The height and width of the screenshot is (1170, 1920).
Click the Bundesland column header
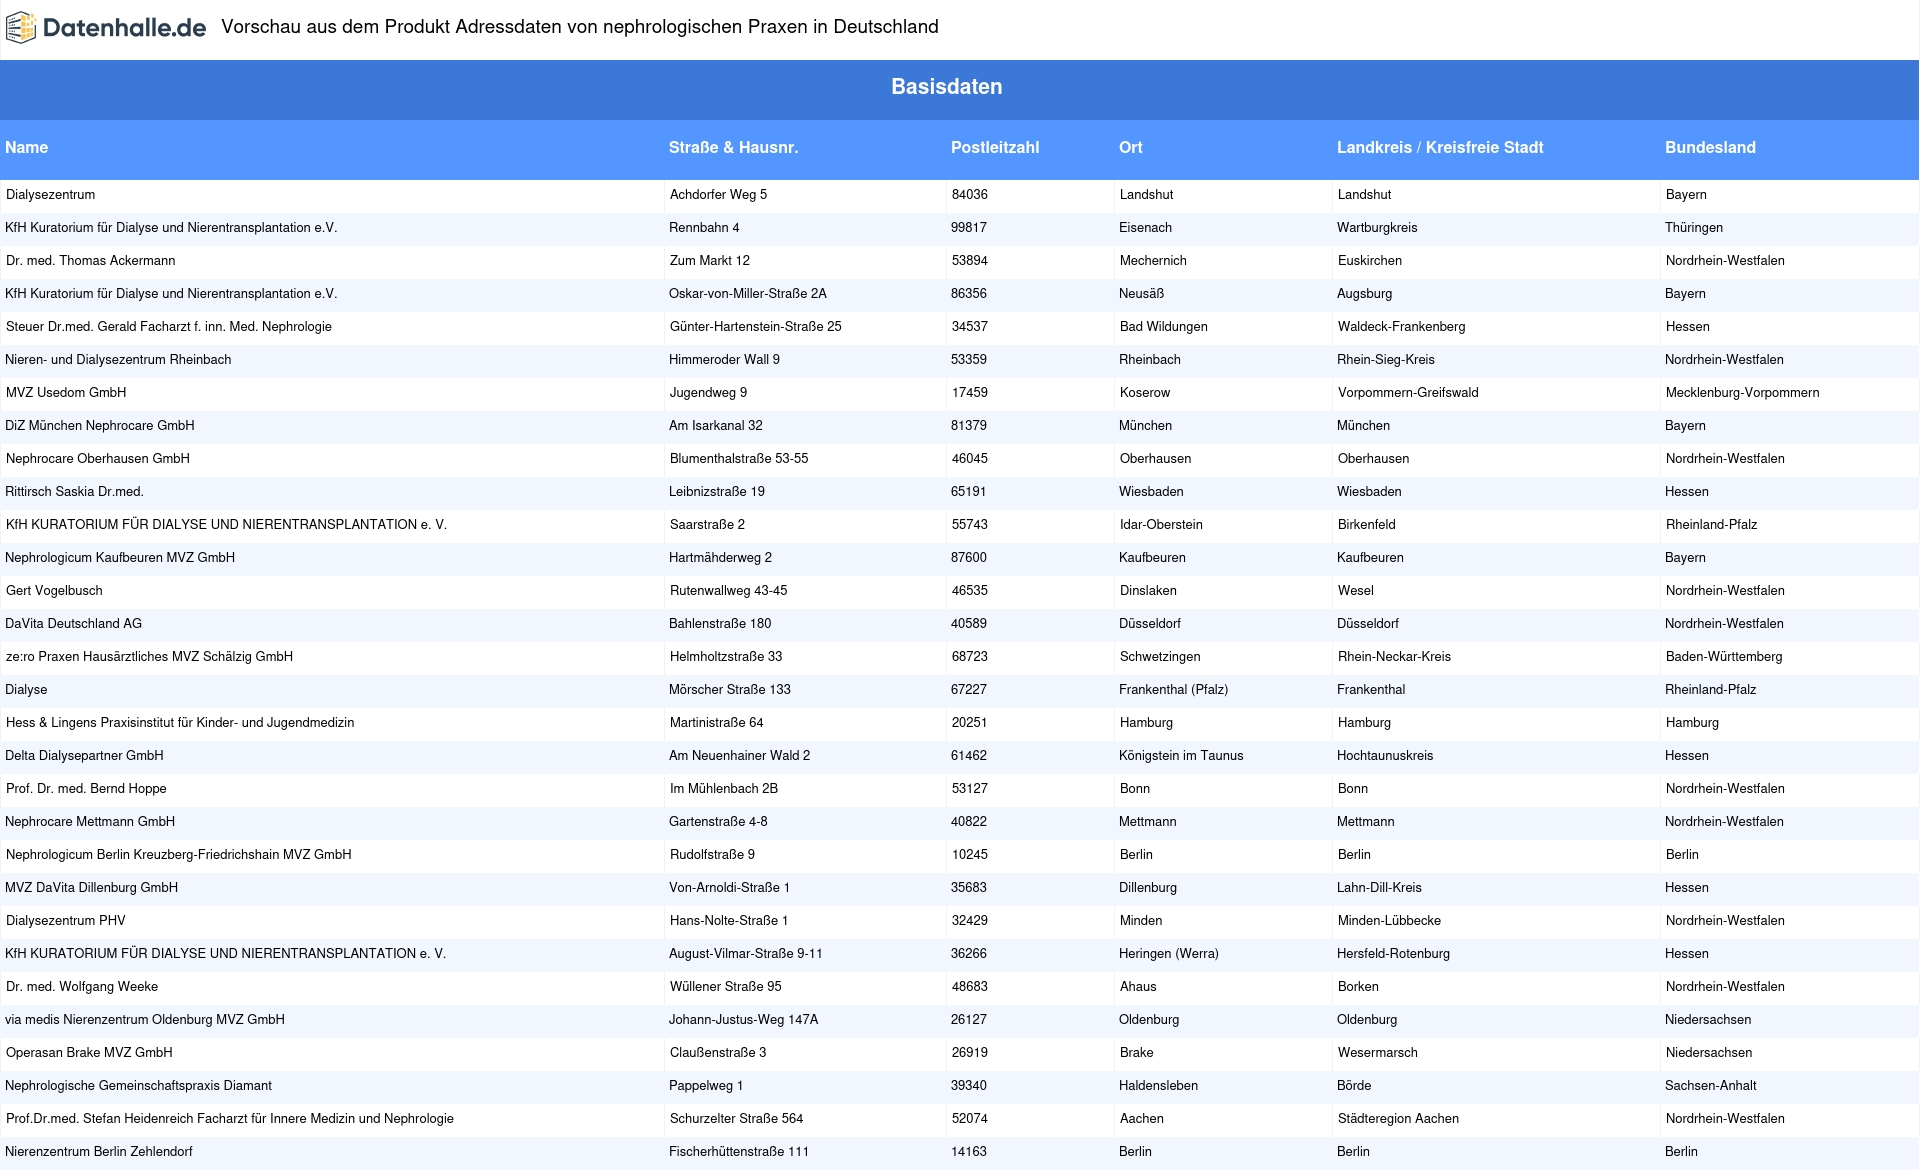[x=1710, y=148]
